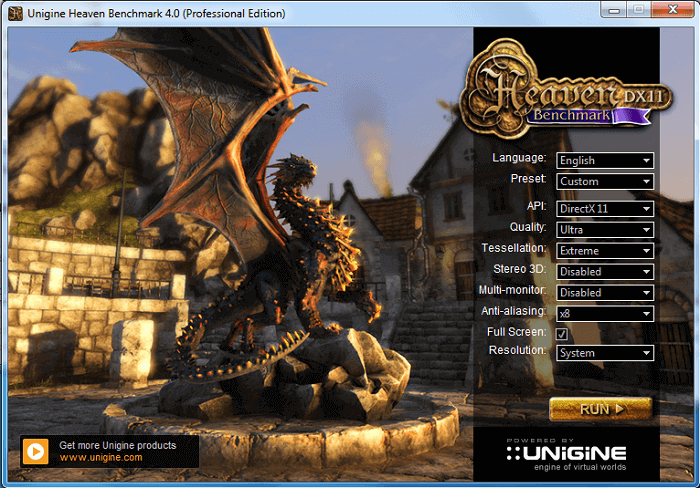Change the Quality dropdown from Ultra
The height and width of the screenshot is (488, 700).
(604, 230)
